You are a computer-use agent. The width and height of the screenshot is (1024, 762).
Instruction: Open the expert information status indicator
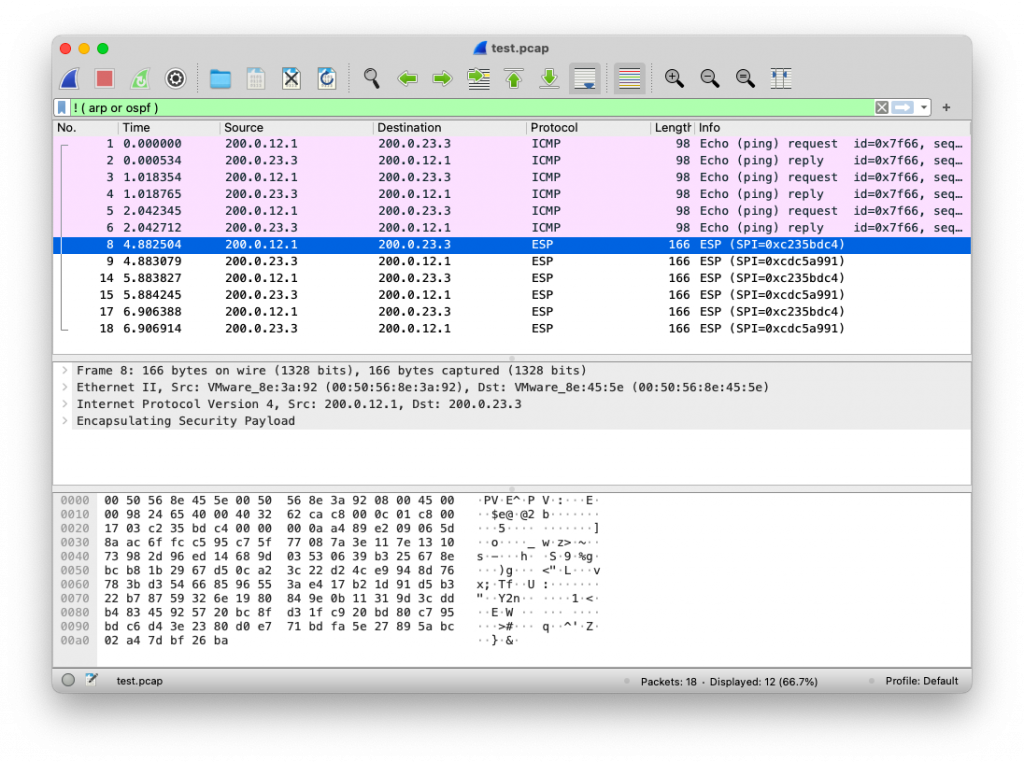(66, 680)
